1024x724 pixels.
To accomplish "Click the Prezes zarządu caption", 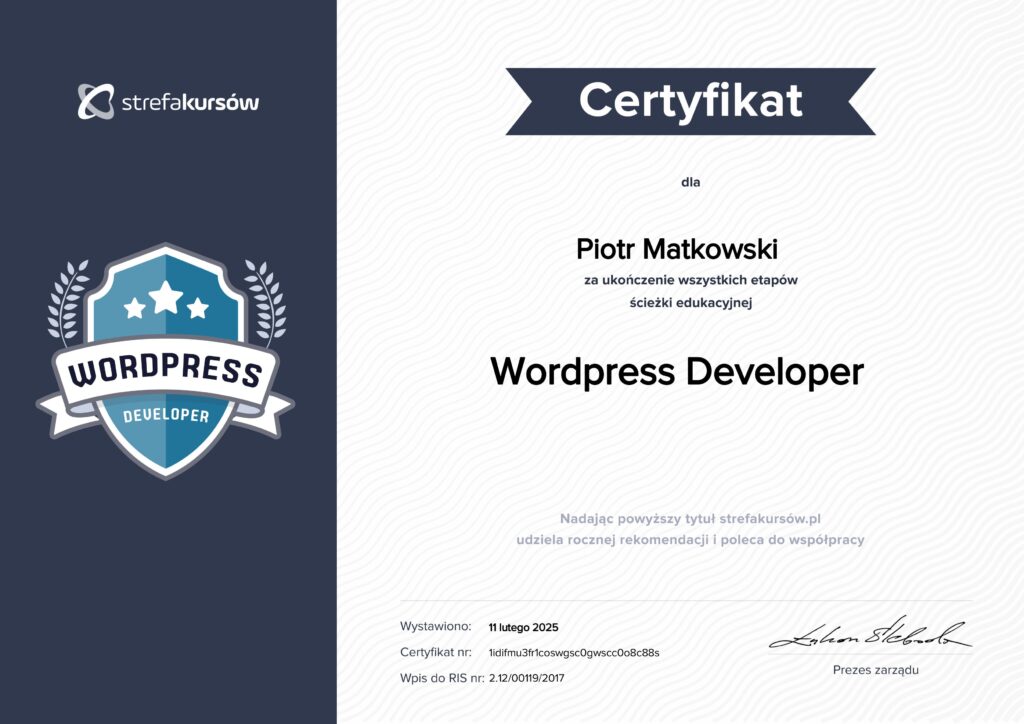I will [x=875, y=670].
